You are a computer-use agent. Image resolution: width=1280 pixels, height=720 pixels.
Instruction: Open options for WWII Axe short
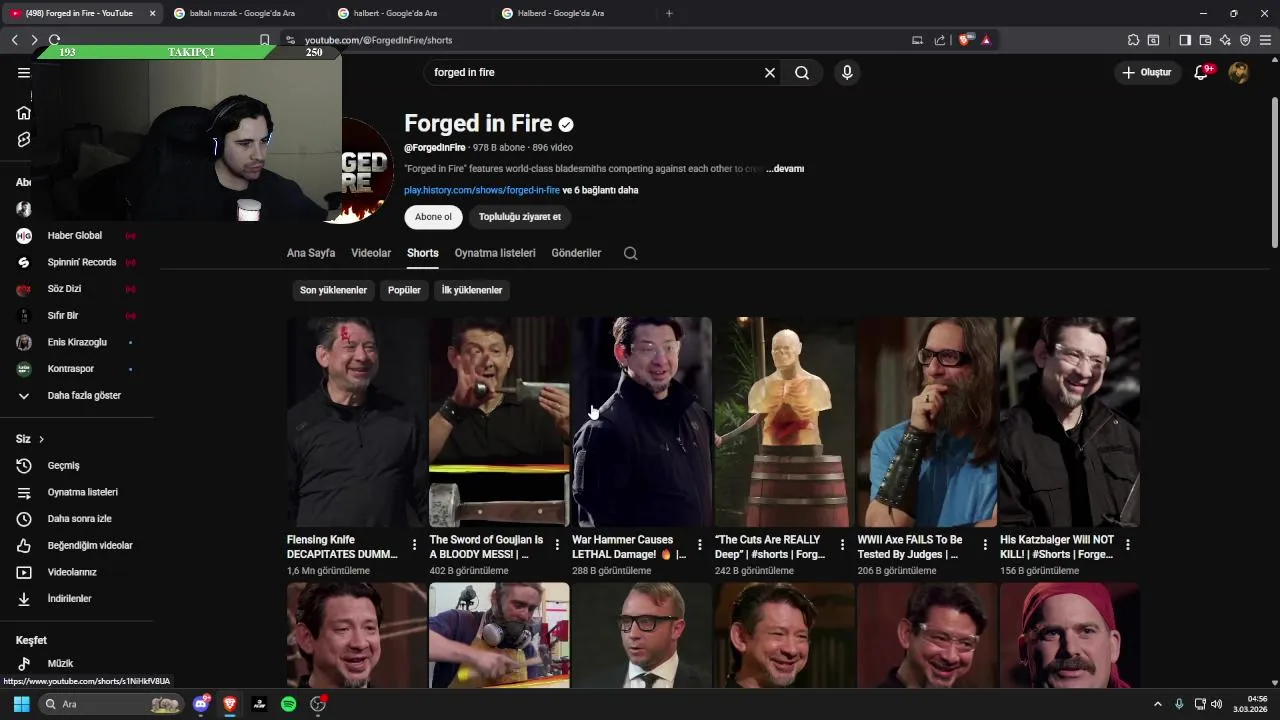click(985, 545)
